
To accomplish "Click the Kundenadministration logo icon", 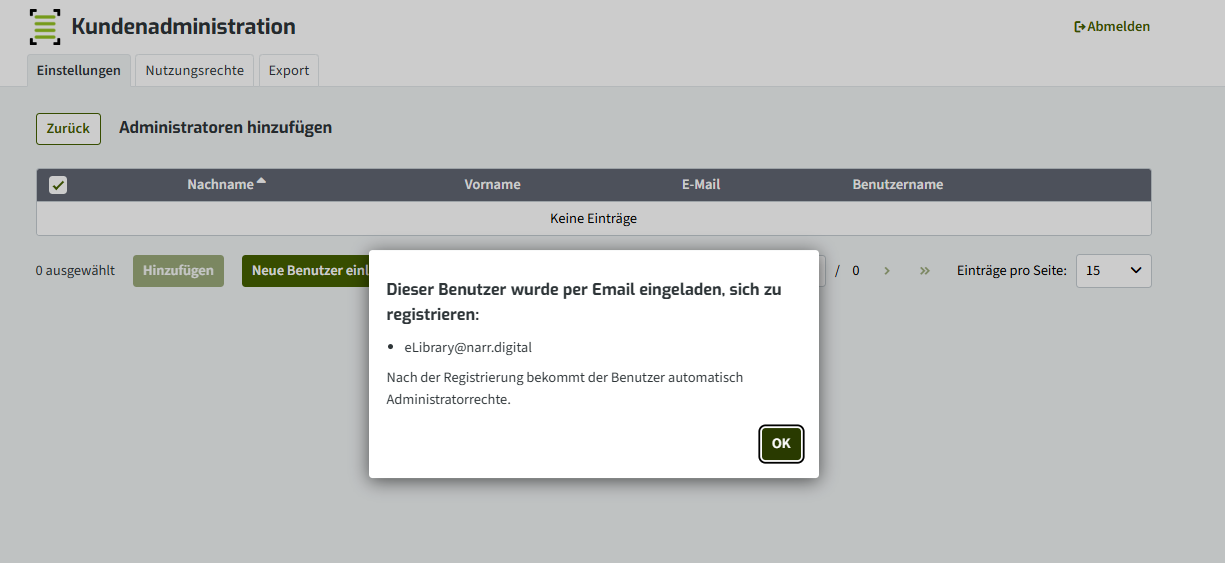I will click(45, 27).
